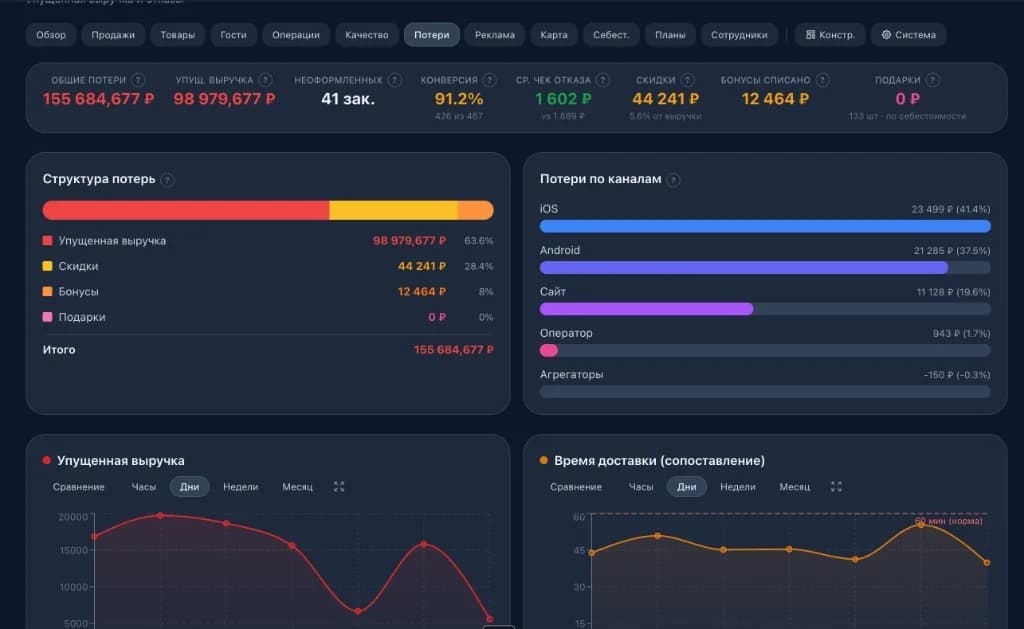Click the Агрегаторы channel label
The image size is (1024, 629).
[571, 374]
